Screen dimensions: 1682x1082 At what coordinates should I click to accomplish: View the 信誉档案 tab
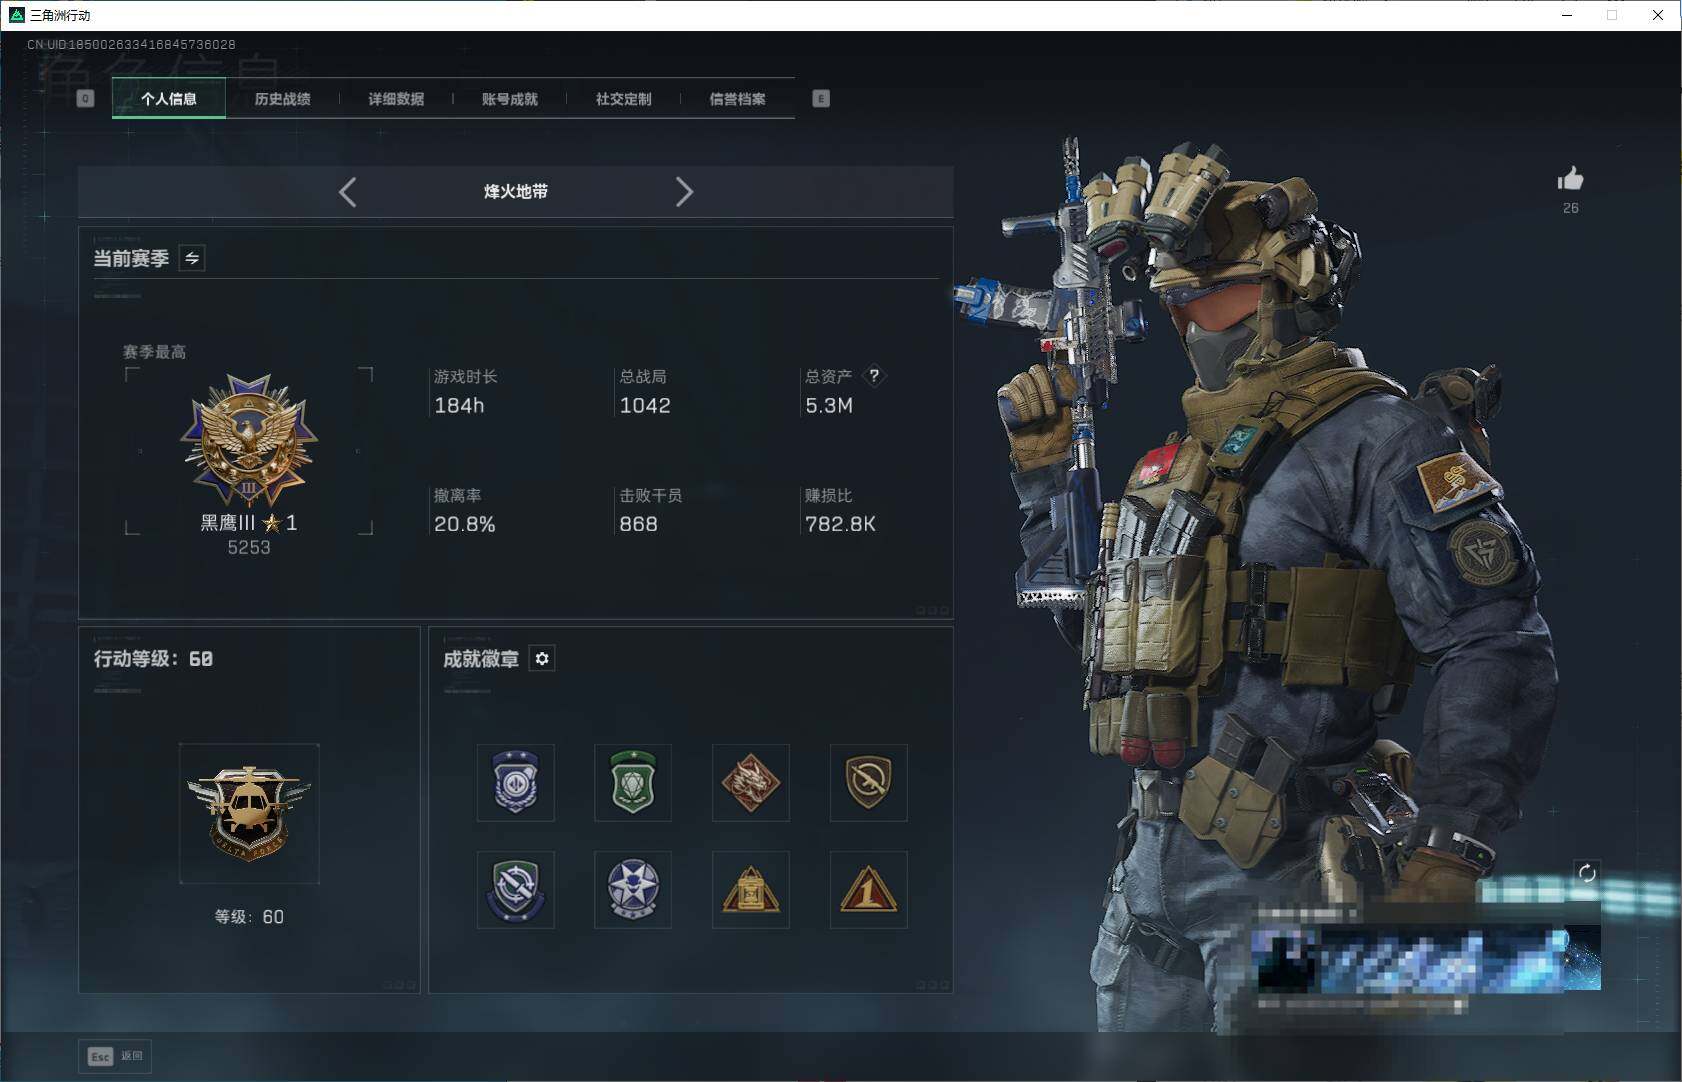click(x=737, y=99)
